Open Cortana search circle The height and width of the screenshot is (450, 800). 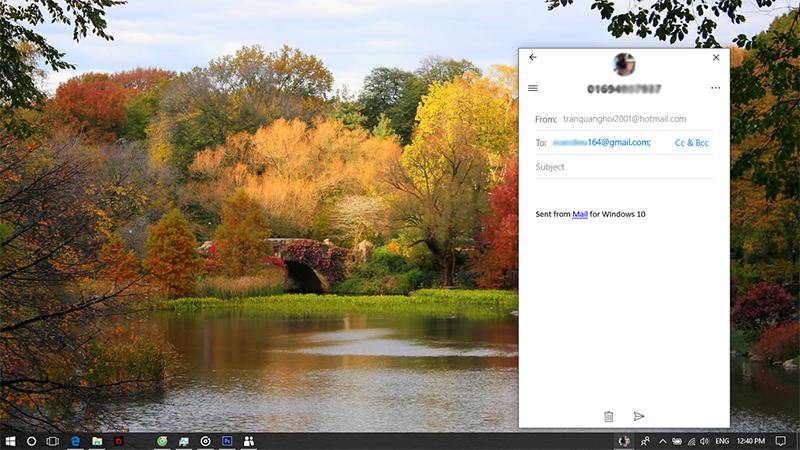(x=31, y=441)
